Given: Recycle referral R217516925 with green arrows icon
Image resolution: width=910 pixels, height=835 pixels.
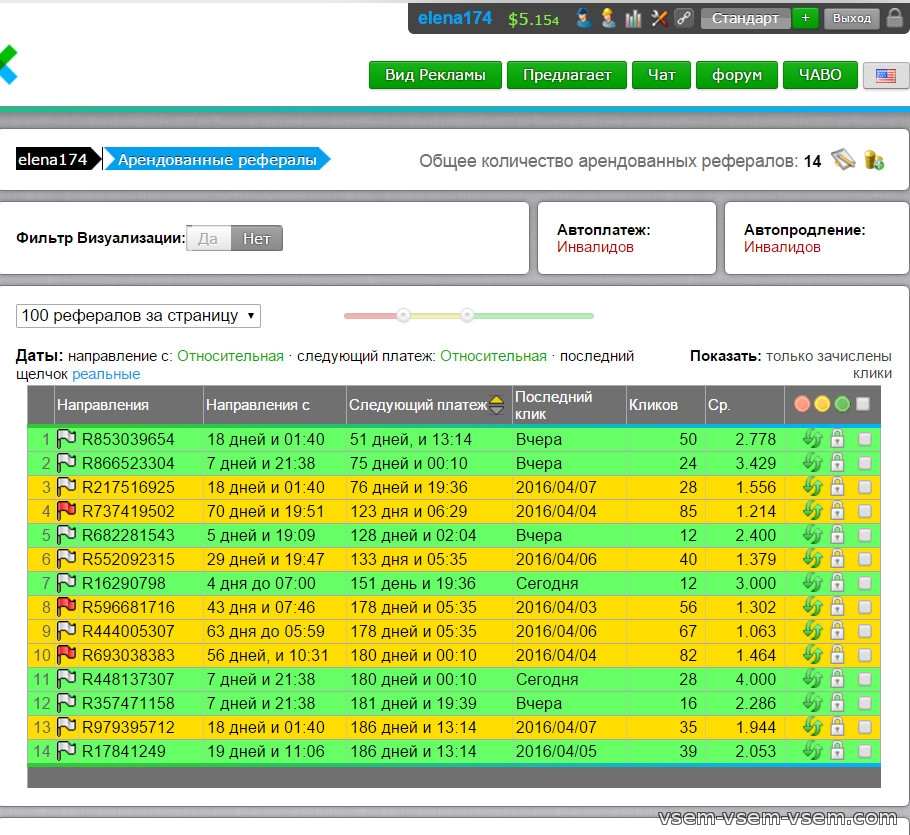Looking at the screenshot, I should (812, 487).
